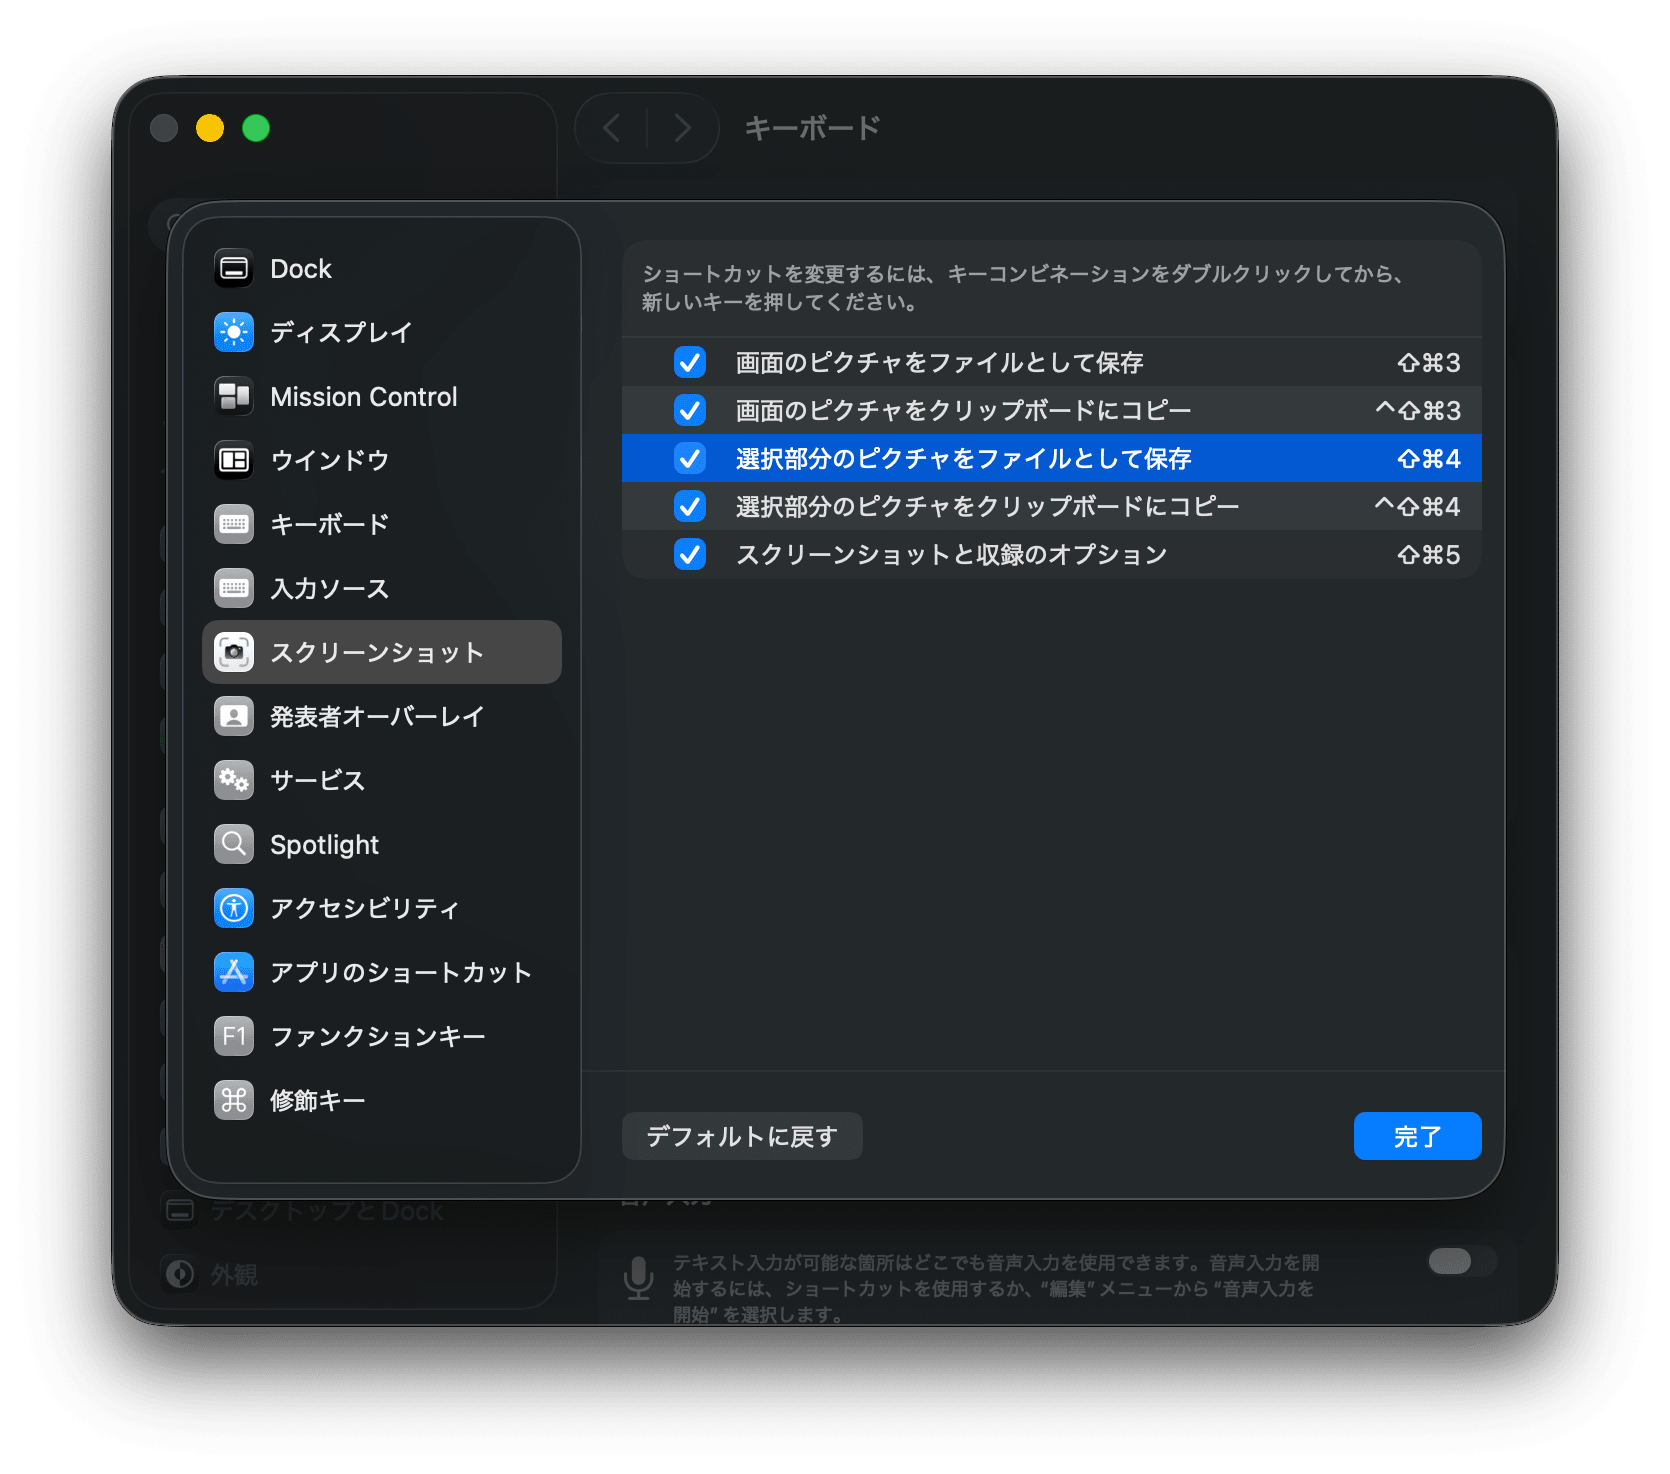The height and width of the screenshot is (1474, 1670).
Task: Click the ファンクションキー F1 icon
Action: click(x=234, y=1036)
